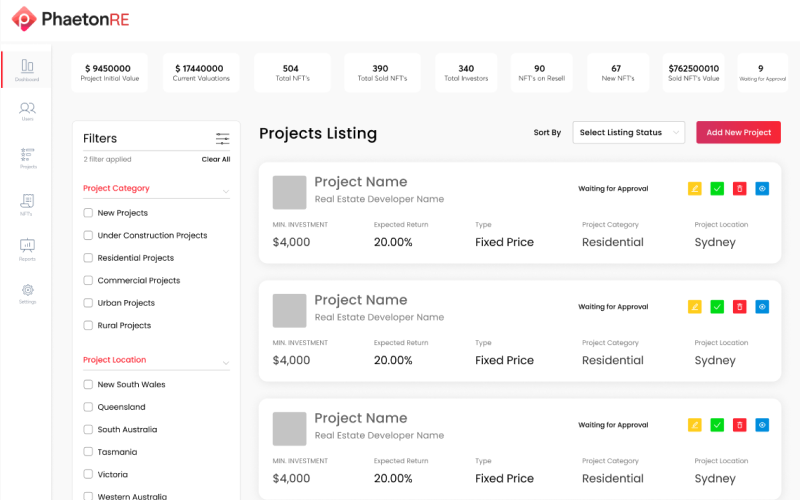The height and width of the screenshot is (500, 800).
Task: Click the Projects Listing heading
Action: (x=318, y=134)
